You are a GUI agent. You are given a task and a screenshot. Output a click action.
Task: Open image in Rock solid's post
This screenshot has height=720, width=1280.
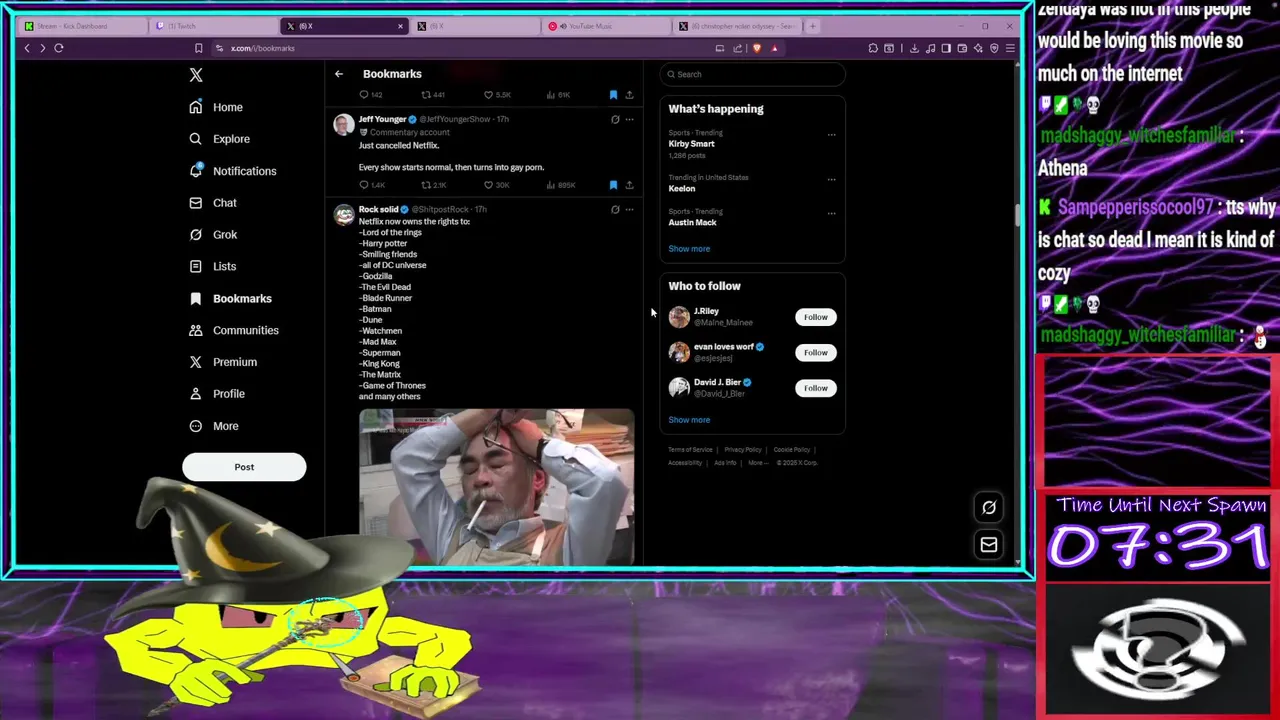[497, 487]
